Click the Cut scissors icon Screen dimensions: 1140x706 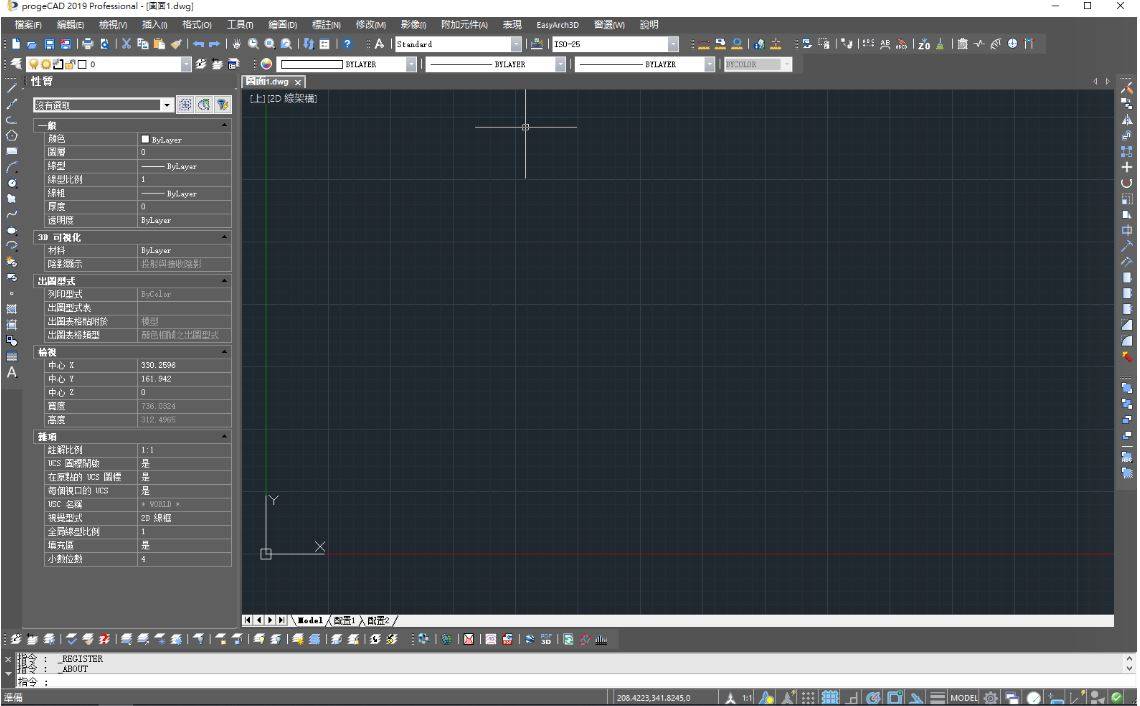click(127, 44)
